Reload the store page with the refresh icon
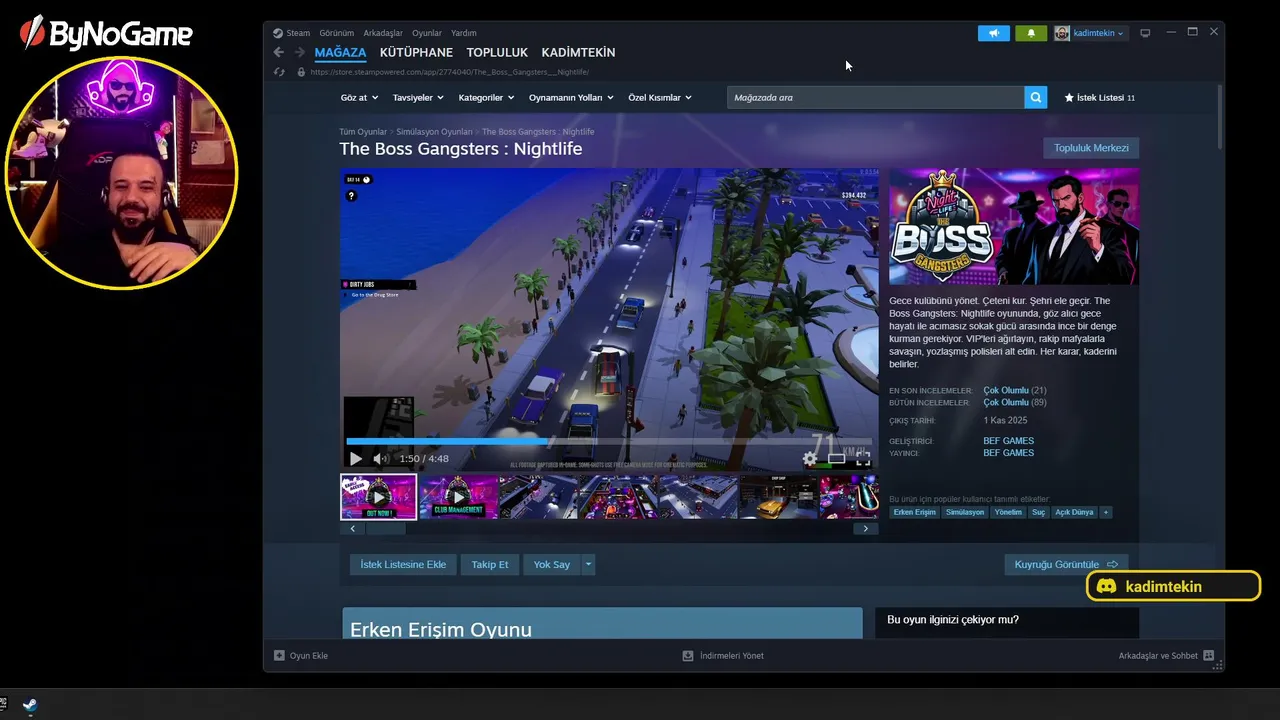Image resolution: width=1280 pixels, height=720 pixels. click(279, 72)
